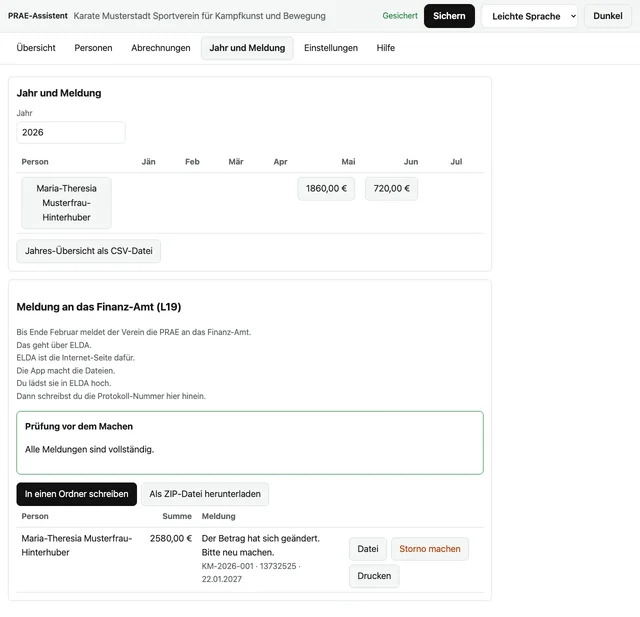
Task: Click the Gesichert status text
Action: tap(400, 16)
